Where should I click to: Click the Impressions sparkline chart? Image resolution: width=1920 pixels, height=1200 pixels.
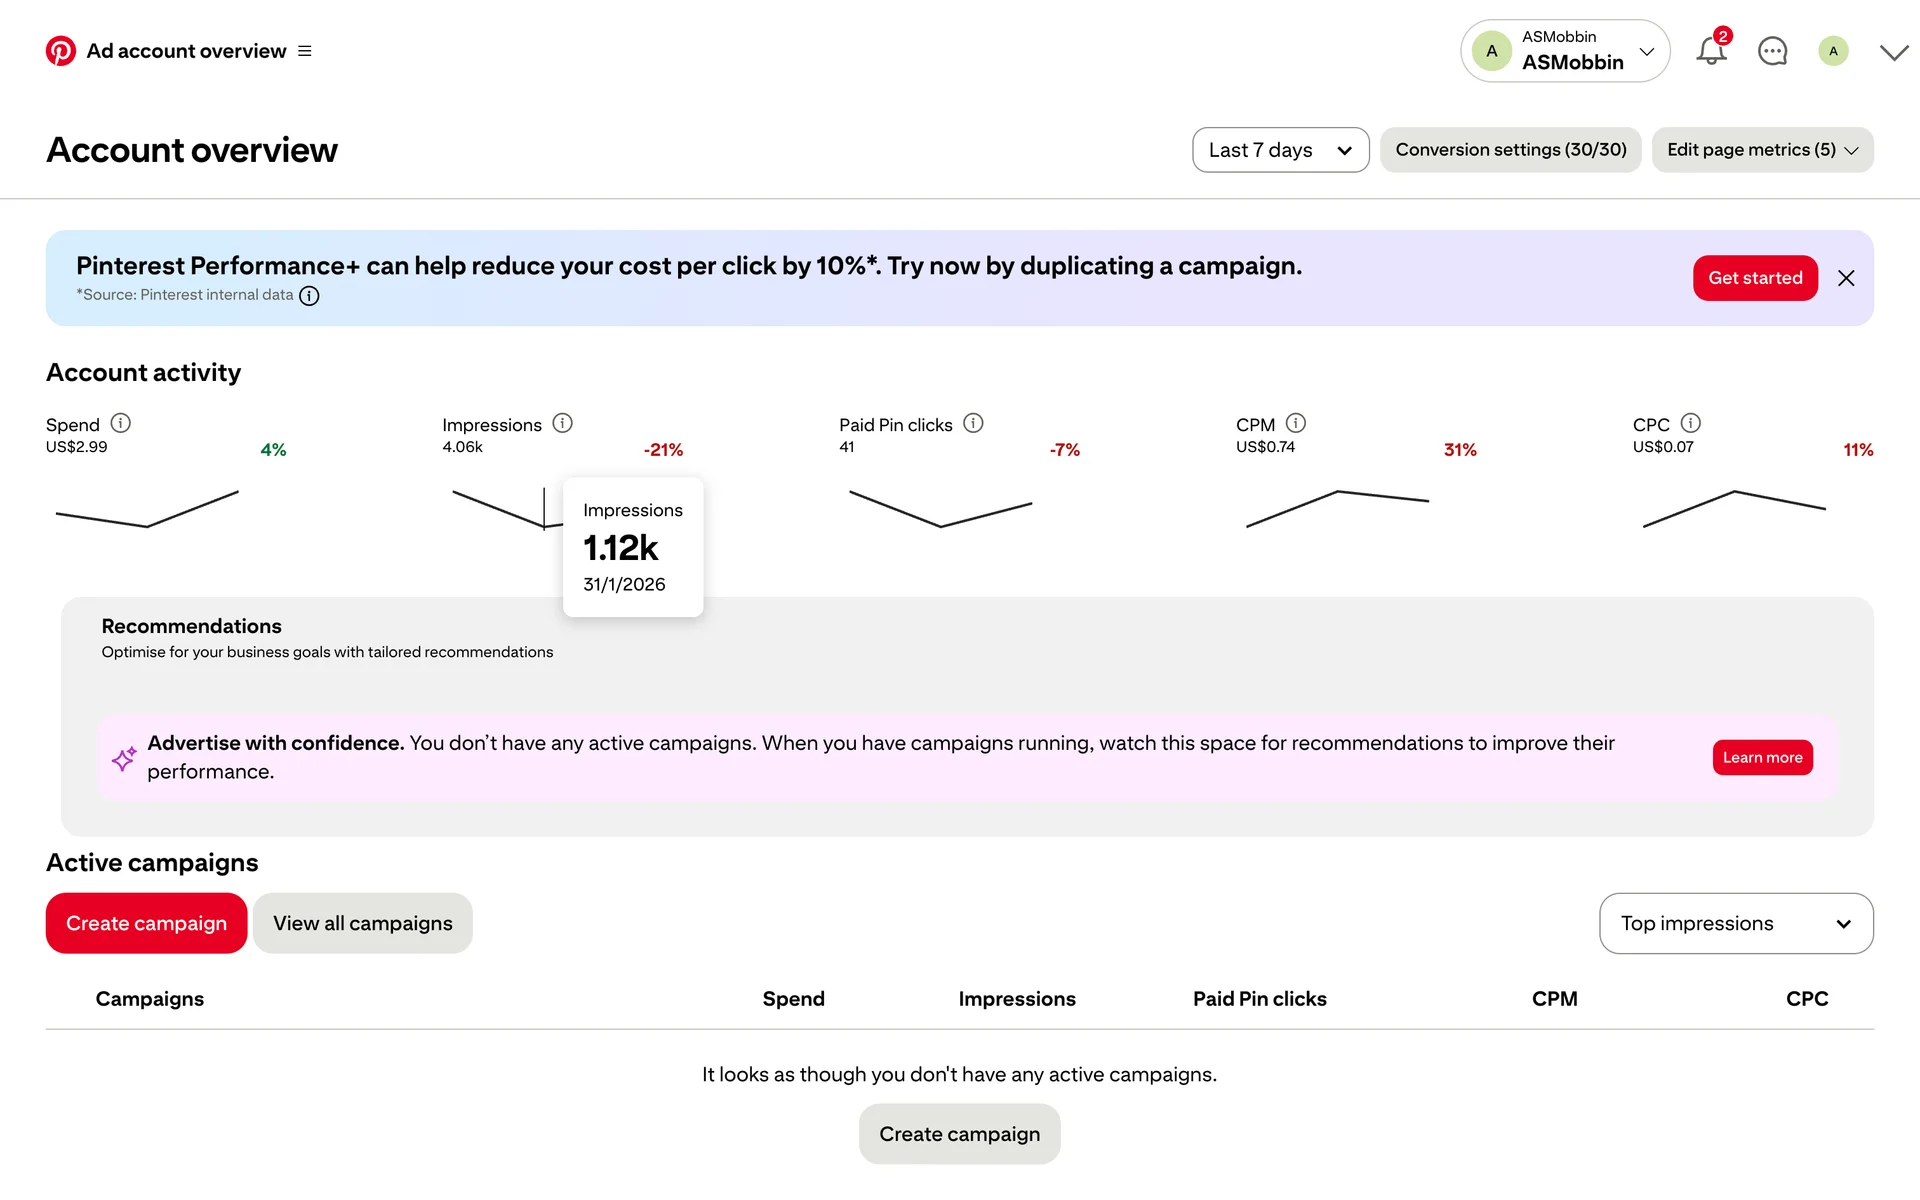point(500,508)
